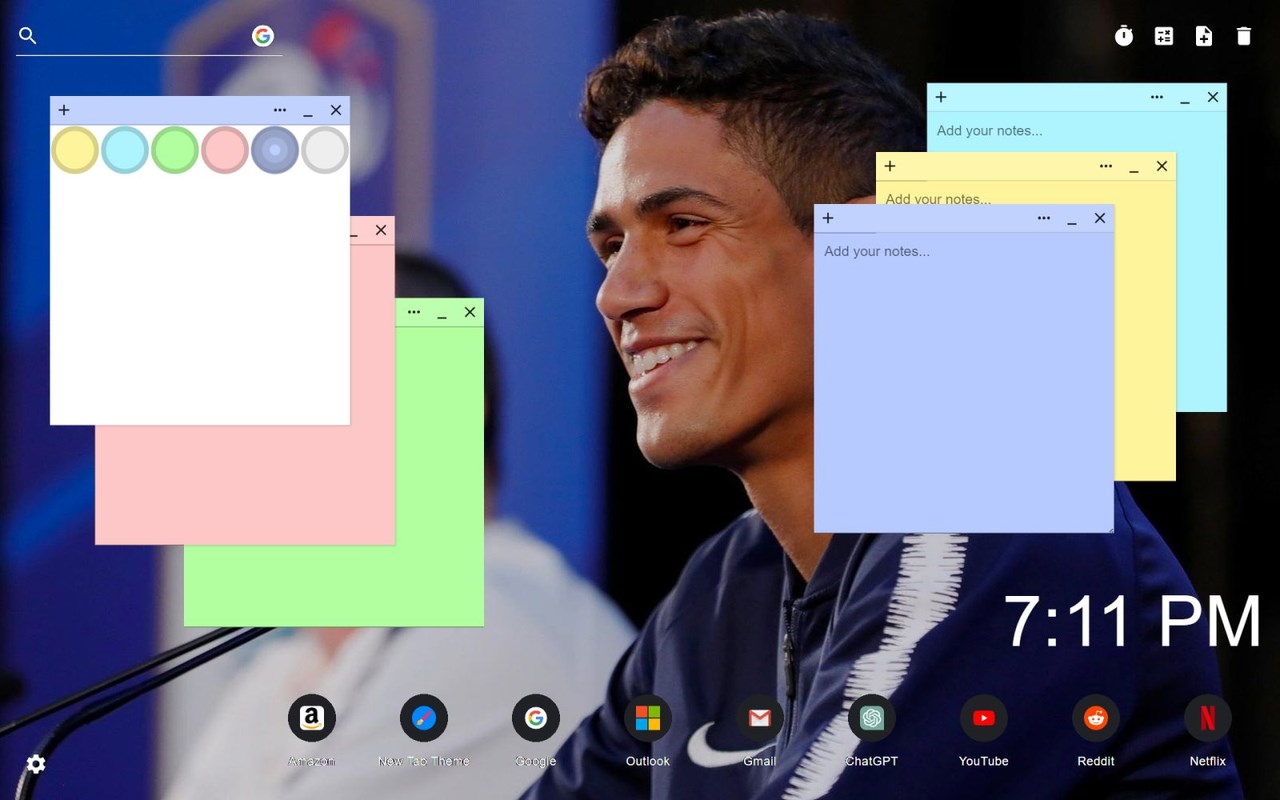
Task: Close the cyan sticky note
Action: click(x=1213, y=97)
